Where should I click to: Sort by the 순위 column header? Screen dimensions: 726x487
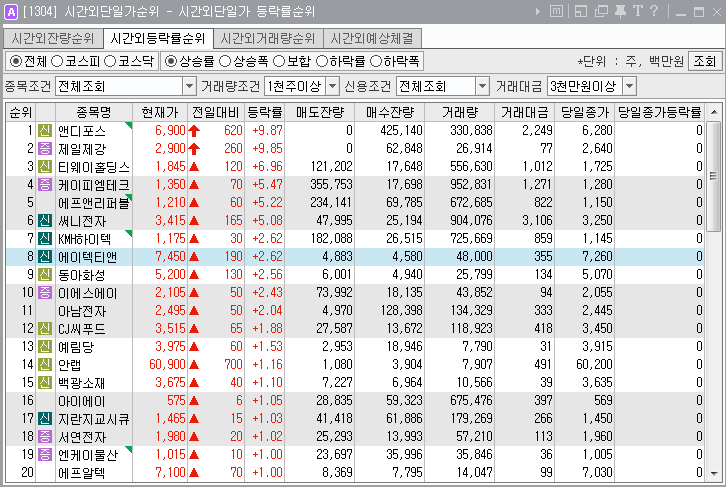(x=21, y=112)
